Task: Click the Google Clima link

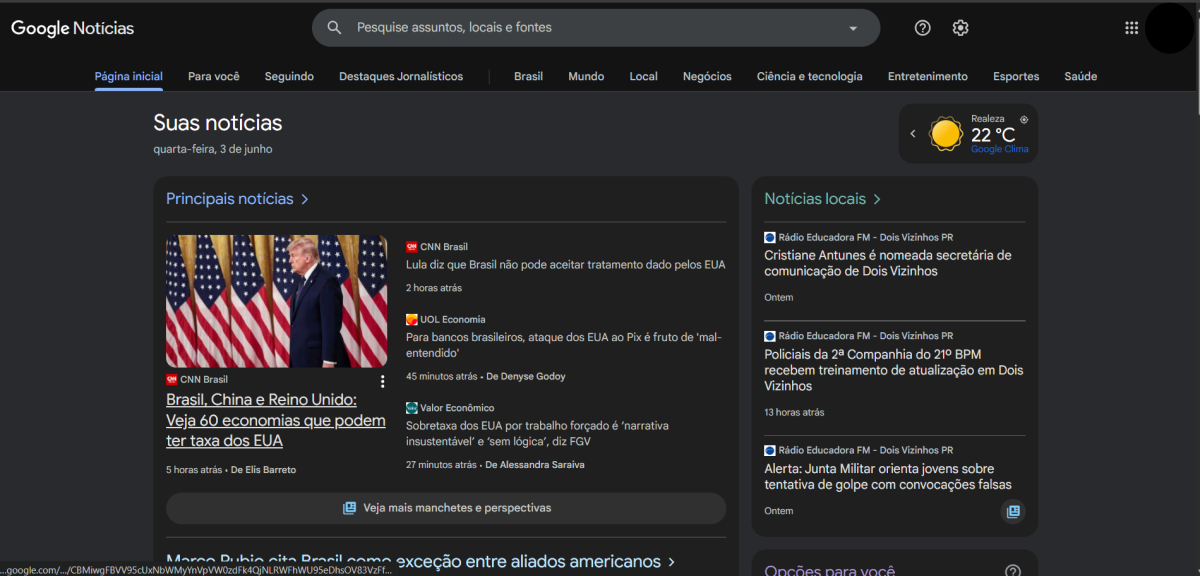Action: pos(999,149)
